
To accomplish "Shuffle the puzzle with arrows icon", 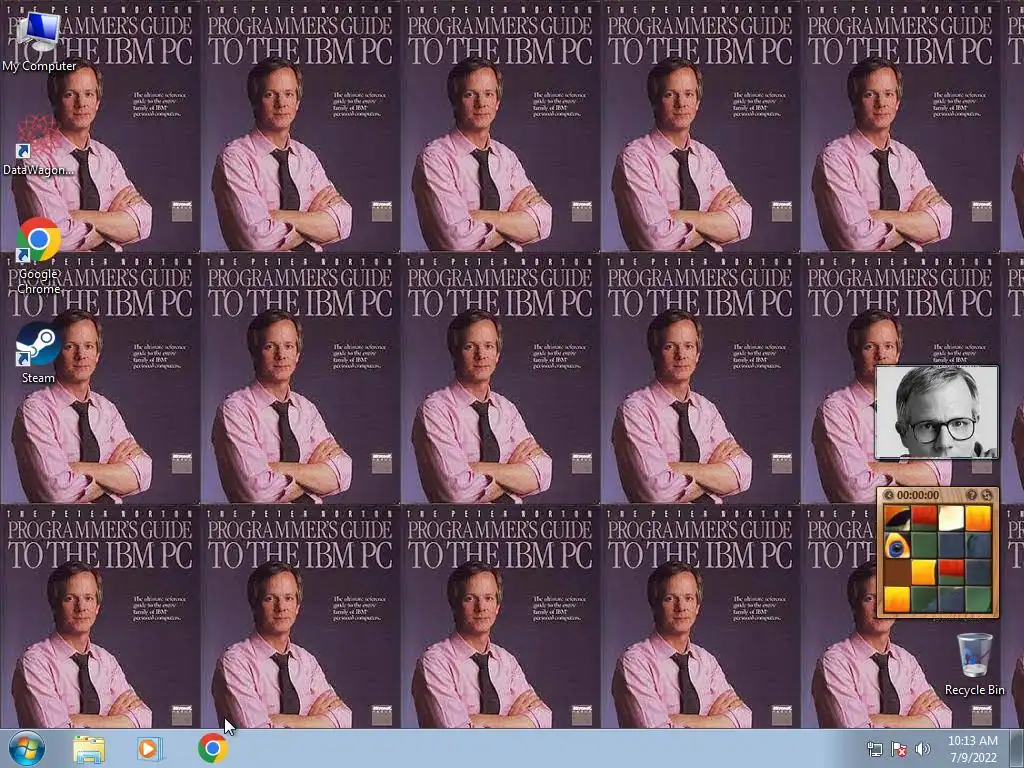I will (x=987, y=496).
